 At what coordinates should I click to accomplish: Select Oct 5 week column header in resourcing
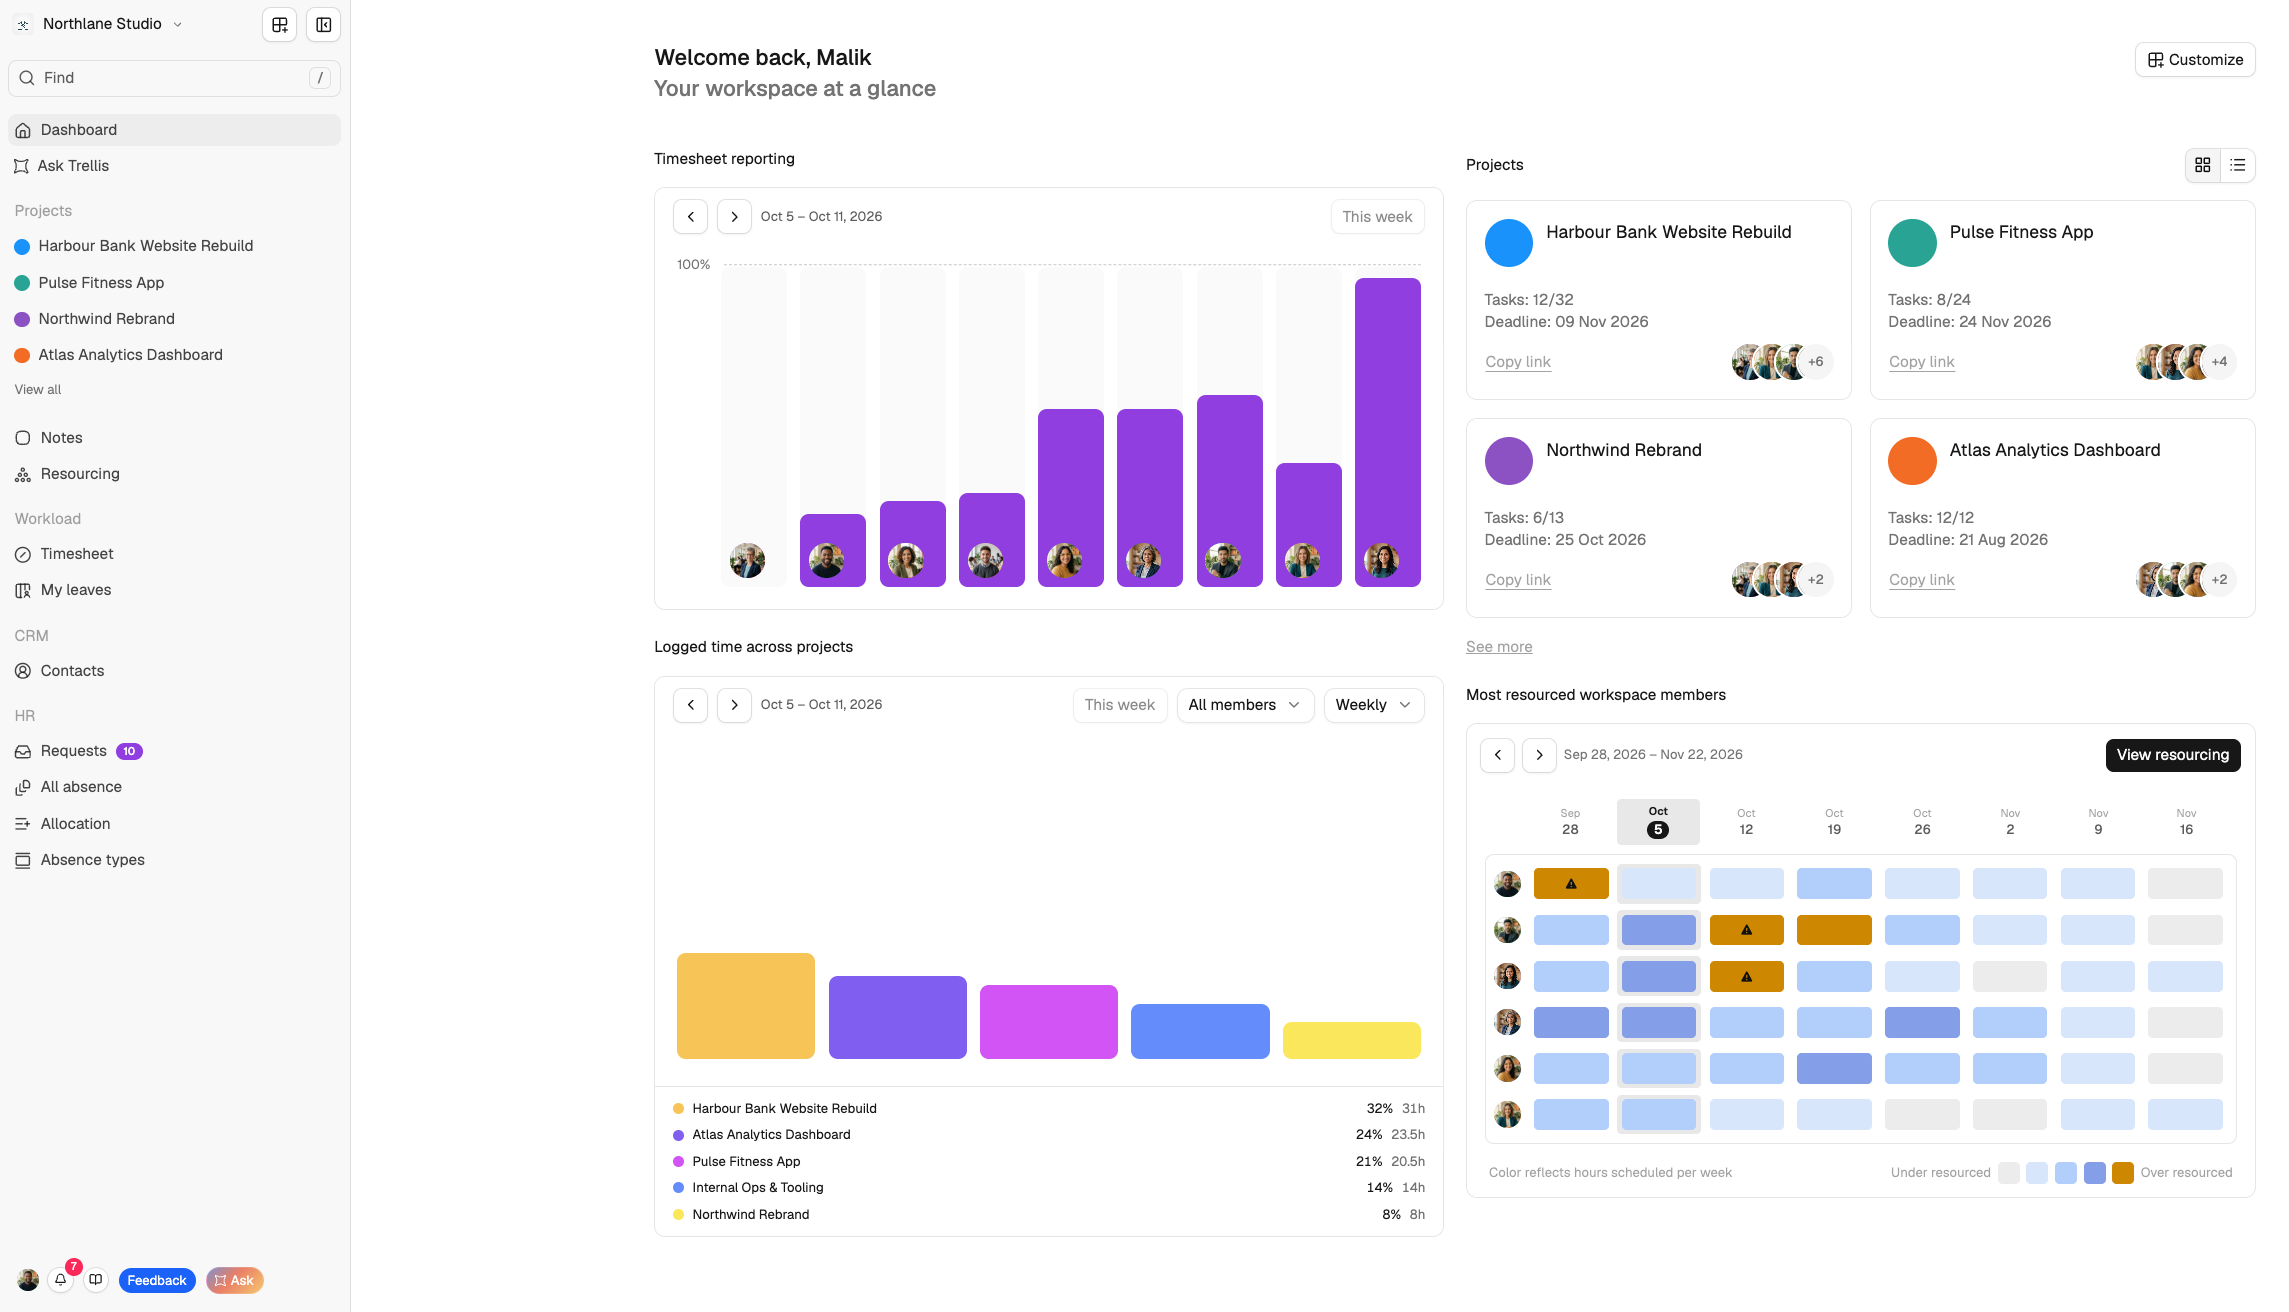click(1658, 822)
